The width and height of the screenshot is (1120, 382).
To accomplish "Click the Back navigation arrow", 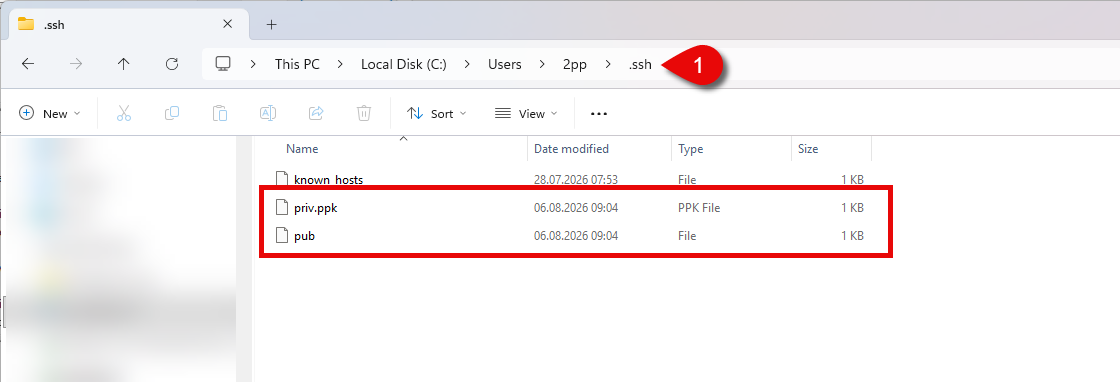I will pyautogui.click(x=28, y=64).
